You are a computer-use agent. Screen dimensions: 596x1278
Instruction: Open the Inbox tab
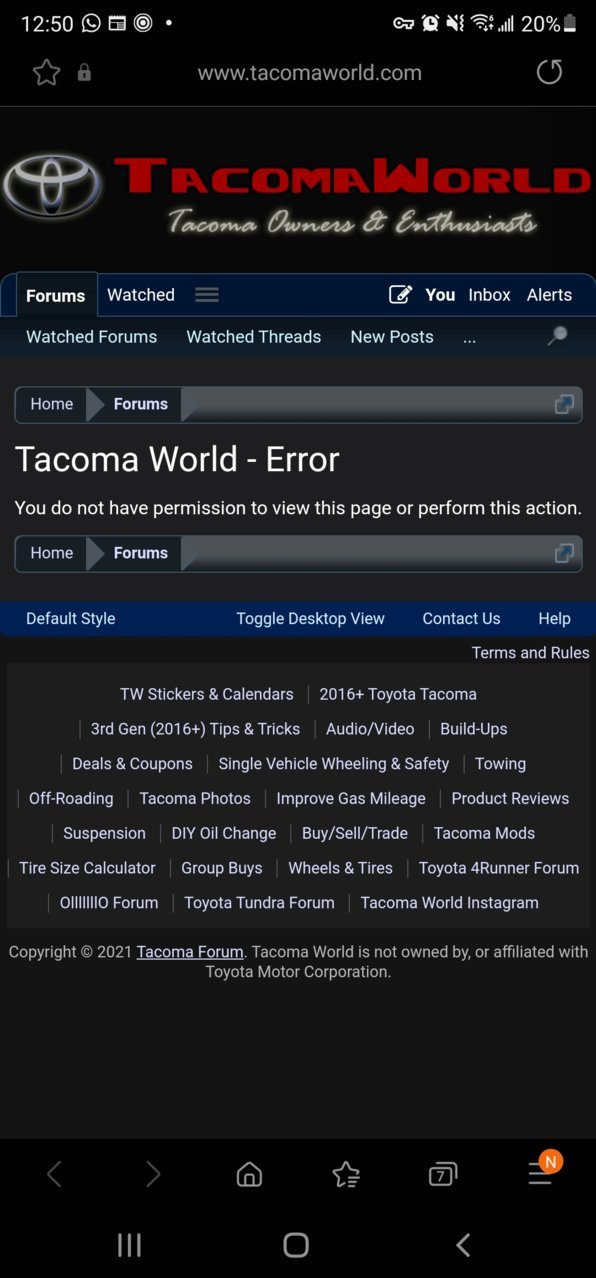489,294
